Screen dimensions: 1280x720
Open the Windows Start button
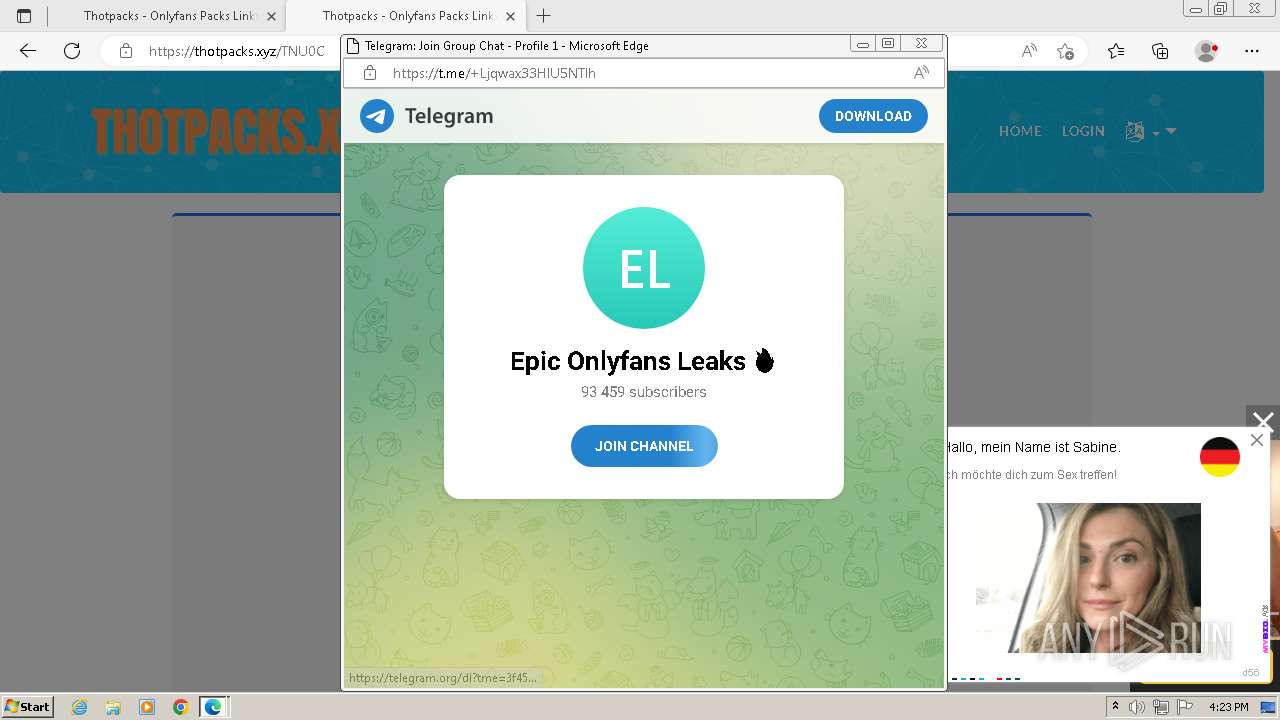28,707
